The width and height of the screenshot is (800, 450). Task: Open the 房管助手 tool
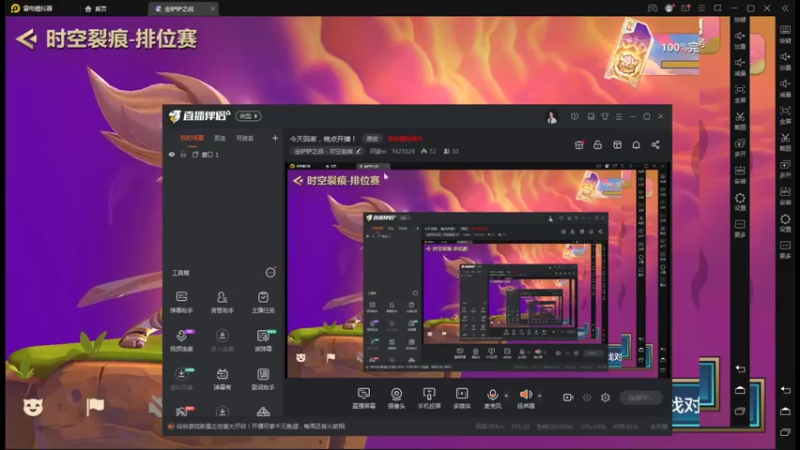point(222,302)
